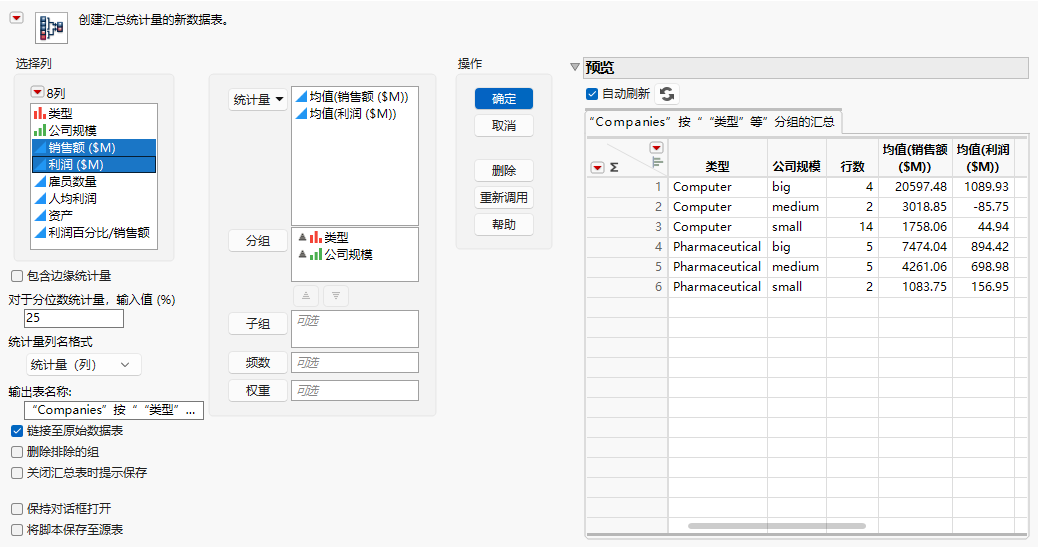The image size is (1038, 547).
Task: Collapse the 预览 section disclosure triangle
Action: [x=575, y=68]
